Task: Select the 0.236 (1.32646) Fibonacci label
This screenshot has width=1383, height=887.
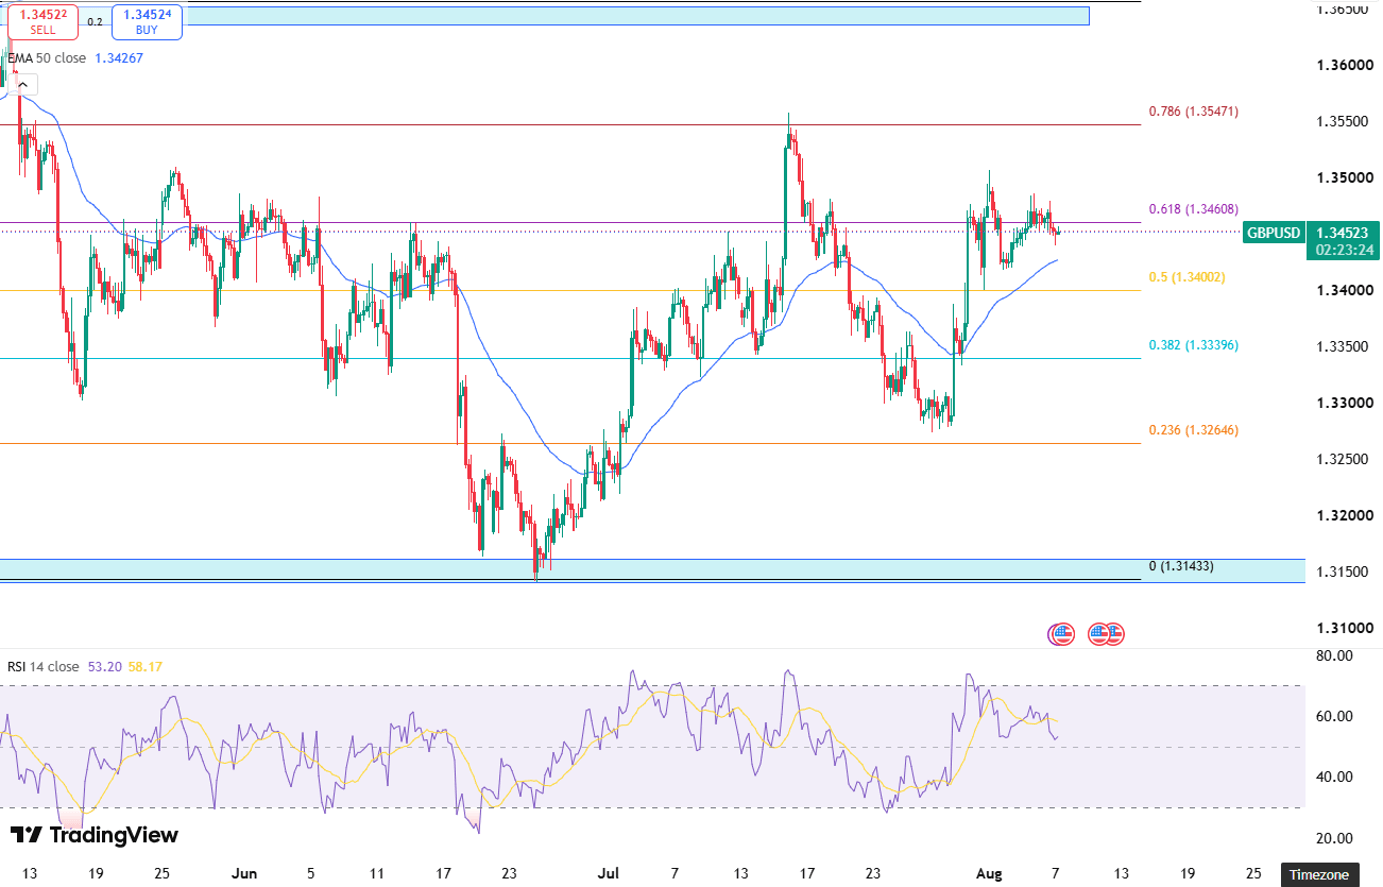Action: tap(1193, 430)
